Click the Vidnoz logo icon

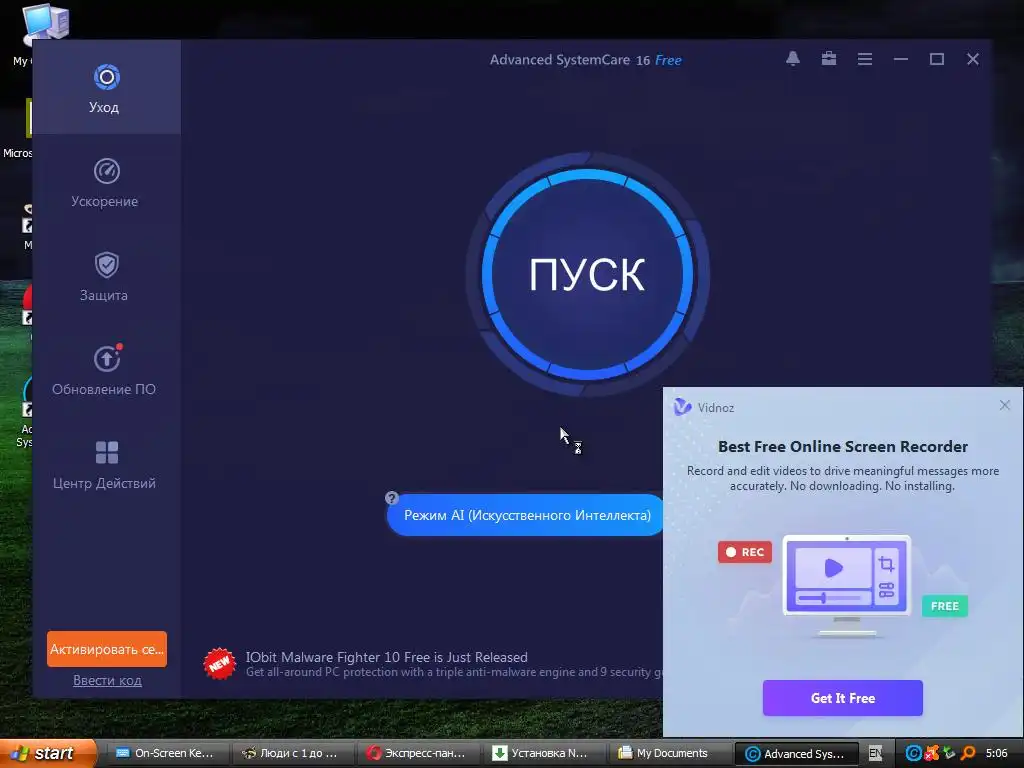pos(682,407)
